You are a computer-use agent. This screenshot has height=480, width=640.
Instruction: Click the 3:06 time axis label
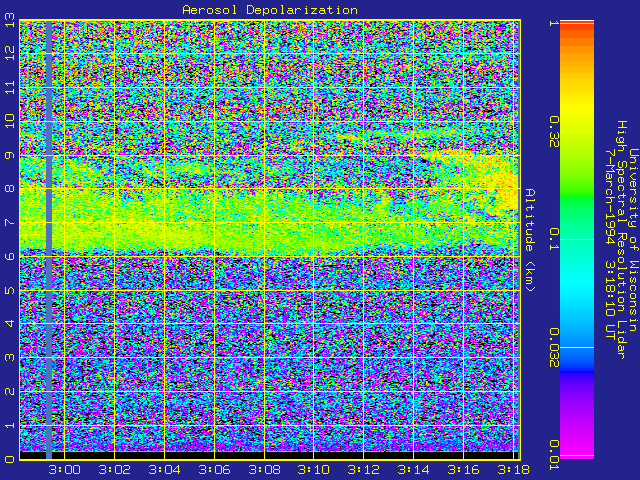coord(214,470)
